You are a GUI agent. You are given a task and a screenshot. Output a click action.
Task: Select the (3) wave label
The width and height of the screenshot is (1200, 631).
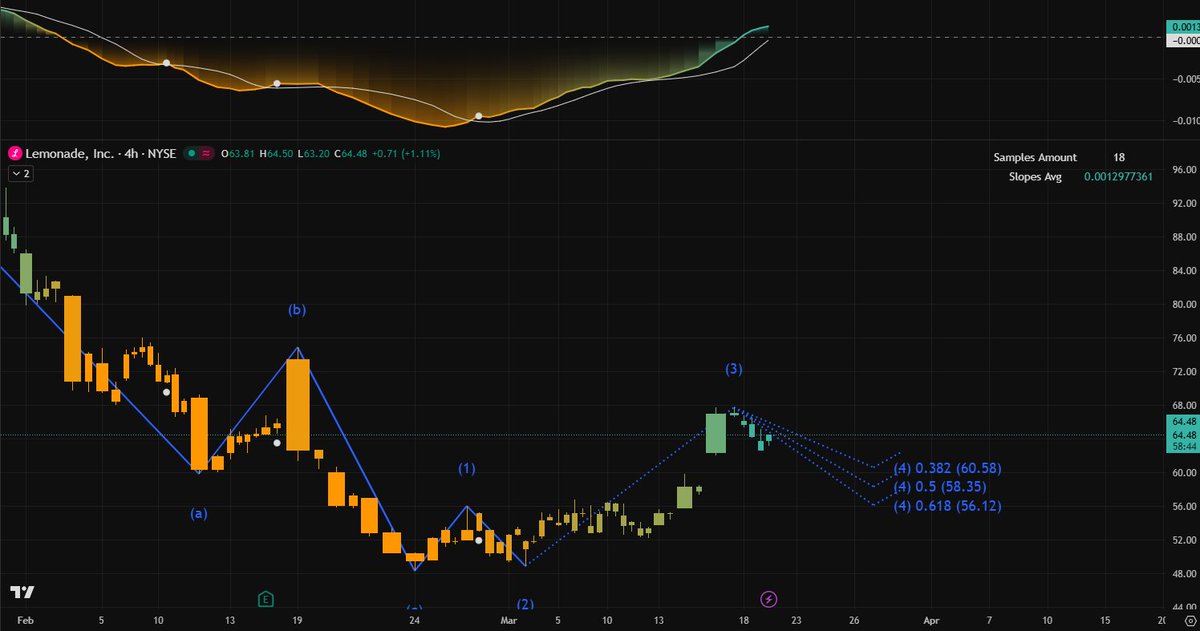[734, 369]
